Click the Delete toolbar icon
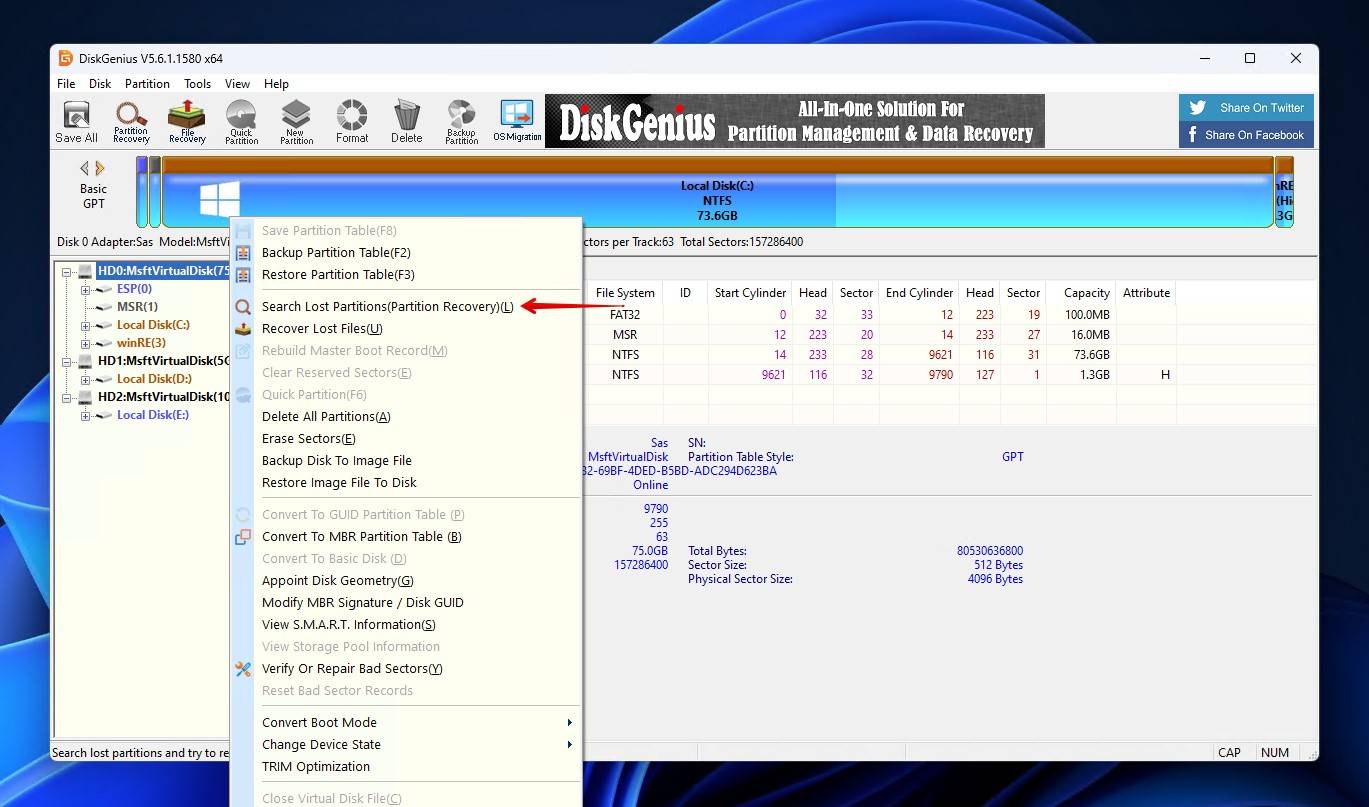1369x807 pixels. [x=406, y=122]
